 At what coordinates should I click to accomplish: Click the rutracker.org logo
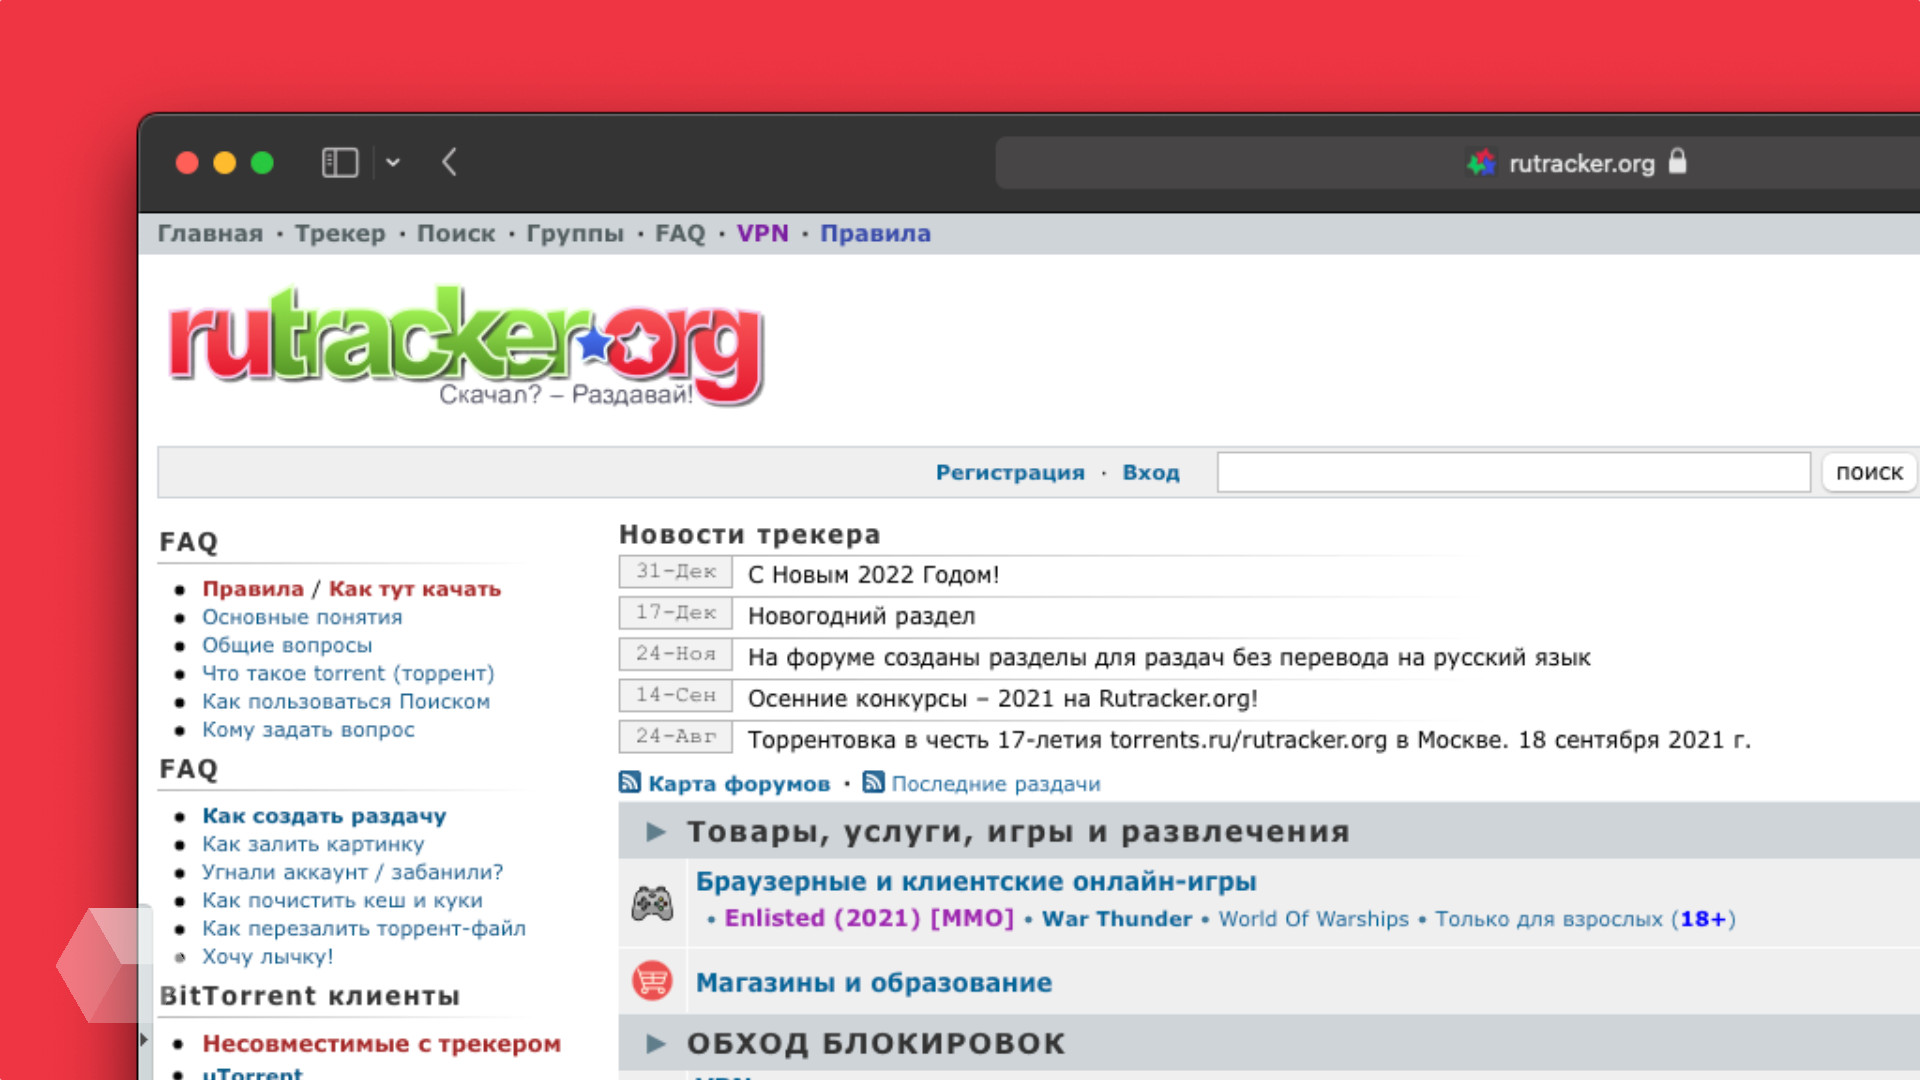click(466, 346)
